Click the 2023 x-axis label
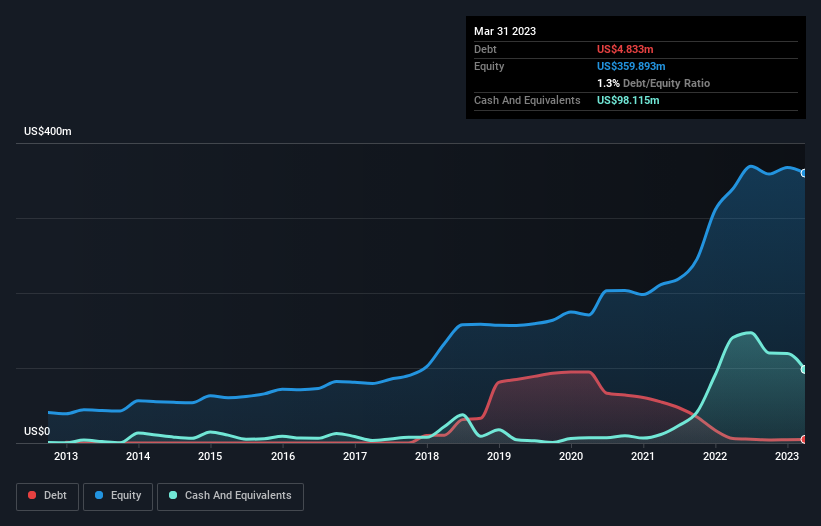 pyautogui.click(x=786, y=456)
